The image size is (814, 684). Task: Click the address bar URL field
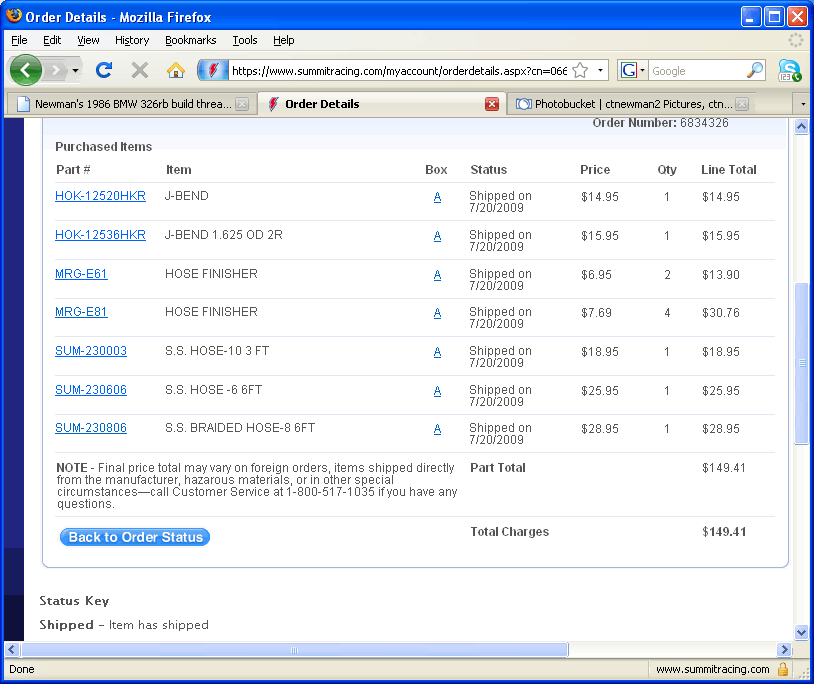coord(399,71)
